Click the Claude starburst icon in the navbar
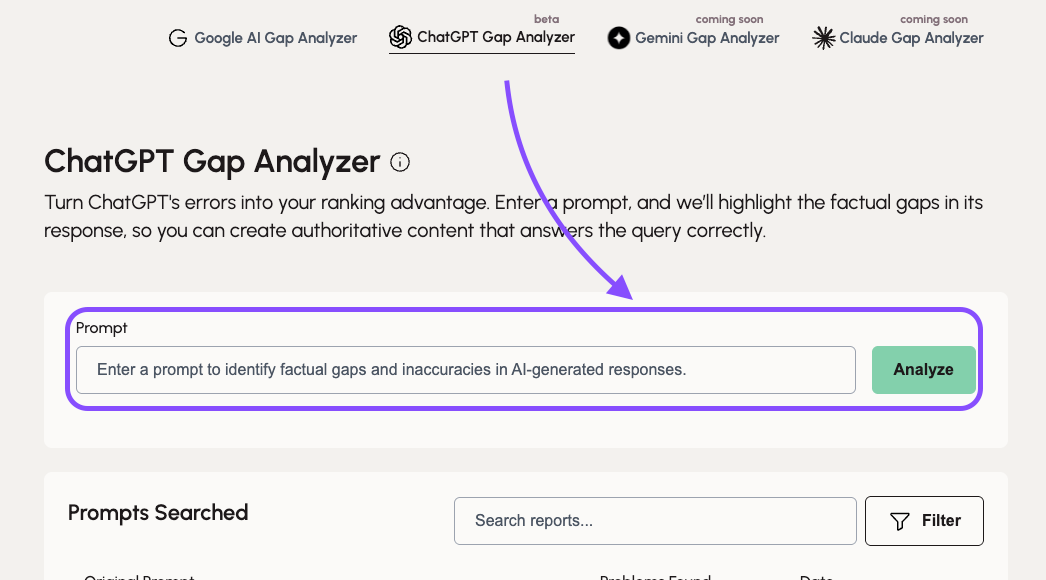Viewport: 1046px width, 580px height. pyautogui.click(x=823, y=38)
